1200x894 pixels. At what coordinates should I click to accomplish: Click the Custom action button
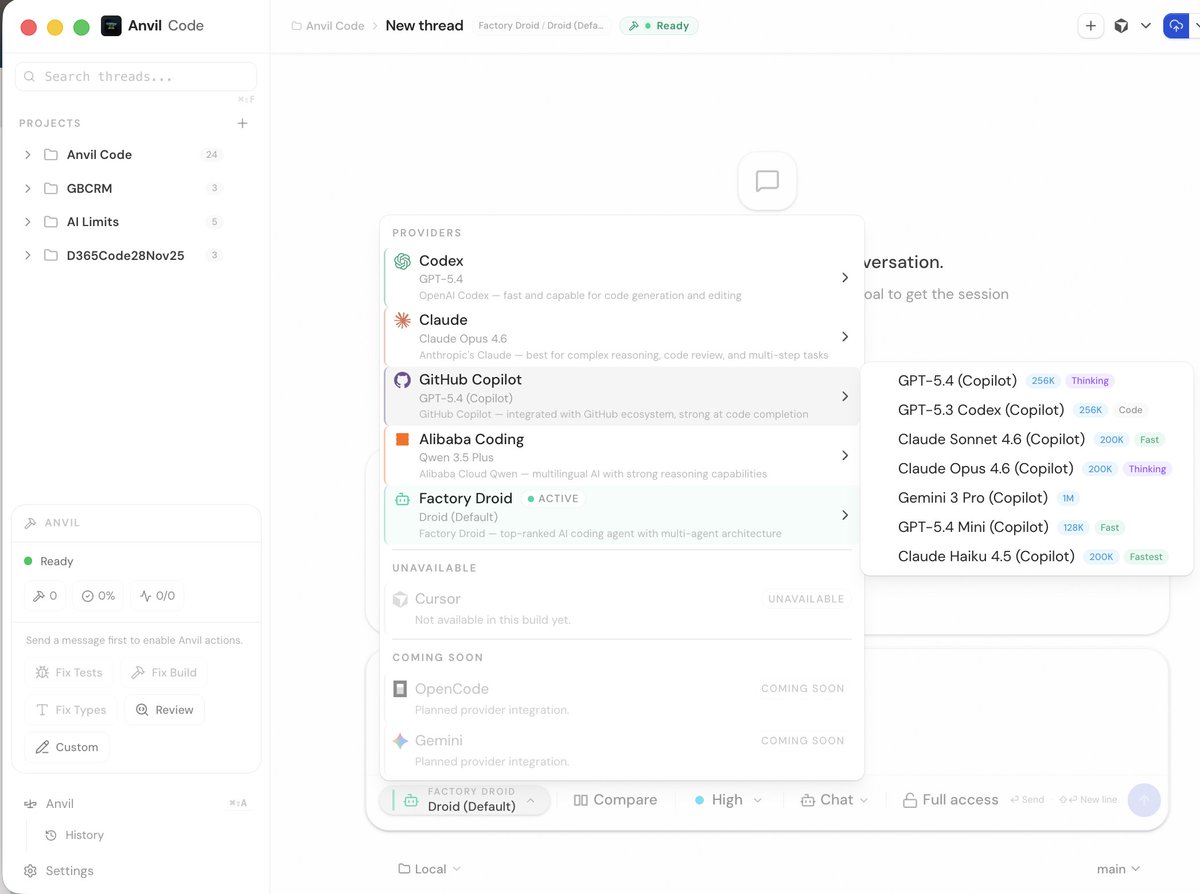67,747
